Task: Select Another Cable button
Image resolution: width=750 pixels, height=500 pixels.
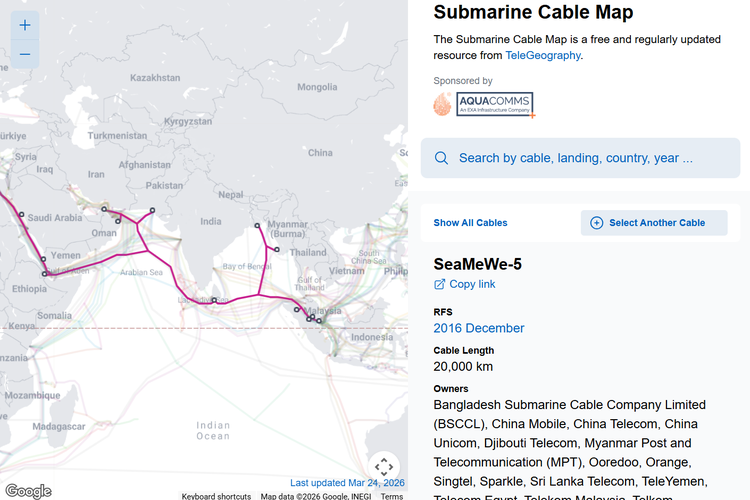Action: click(654, 223)
